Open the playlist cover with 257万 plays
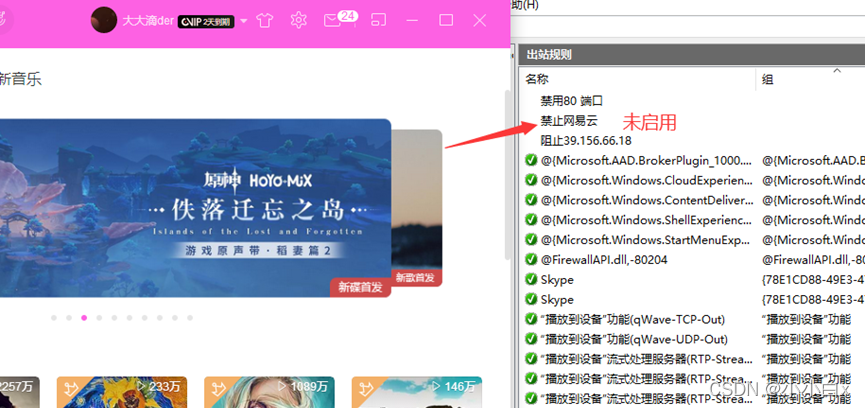The width and height of the screenshot is (865, 408). [19, 392]
